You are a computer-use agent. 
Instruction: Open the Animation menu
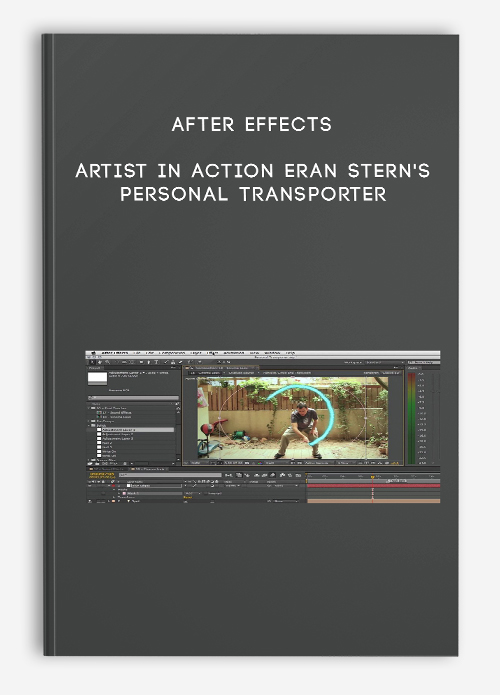[x=234, y=353]
